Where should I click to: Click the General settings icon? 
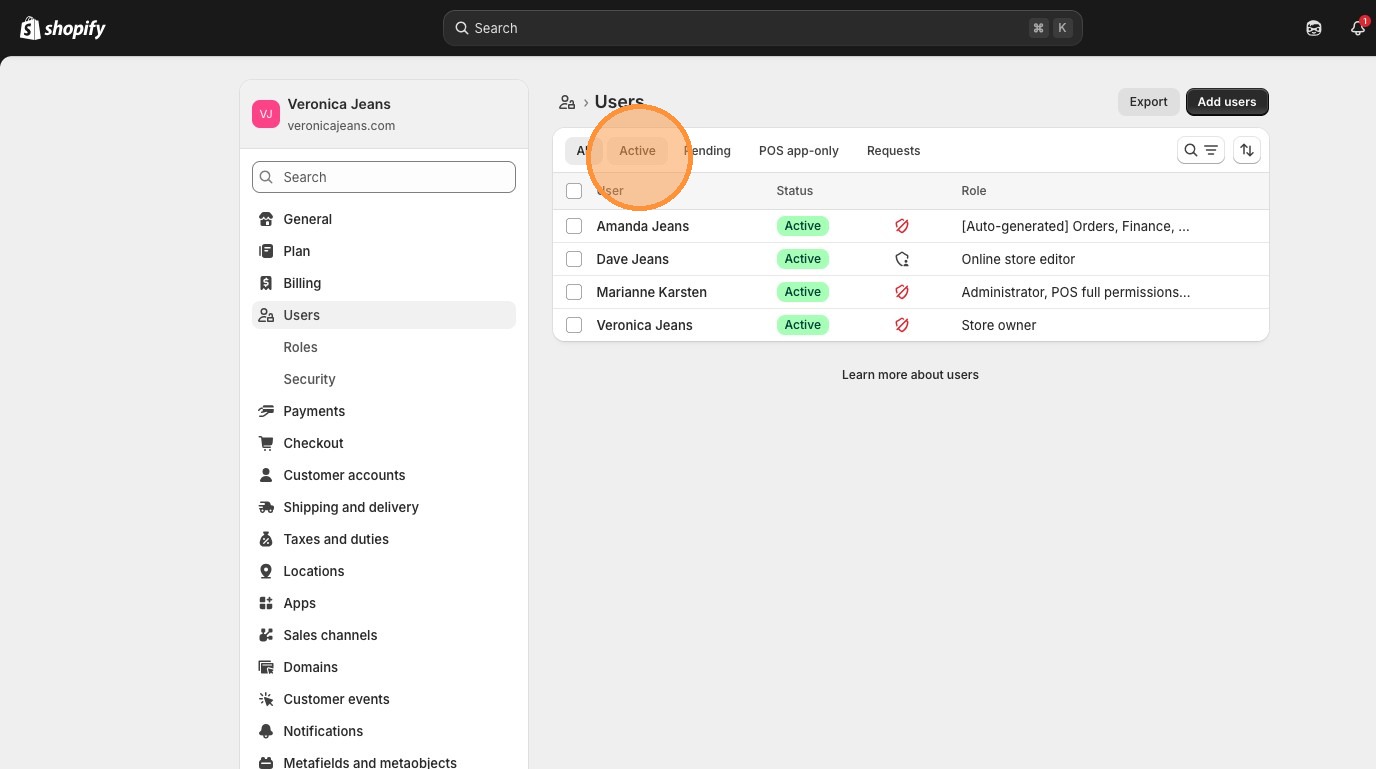266,219
